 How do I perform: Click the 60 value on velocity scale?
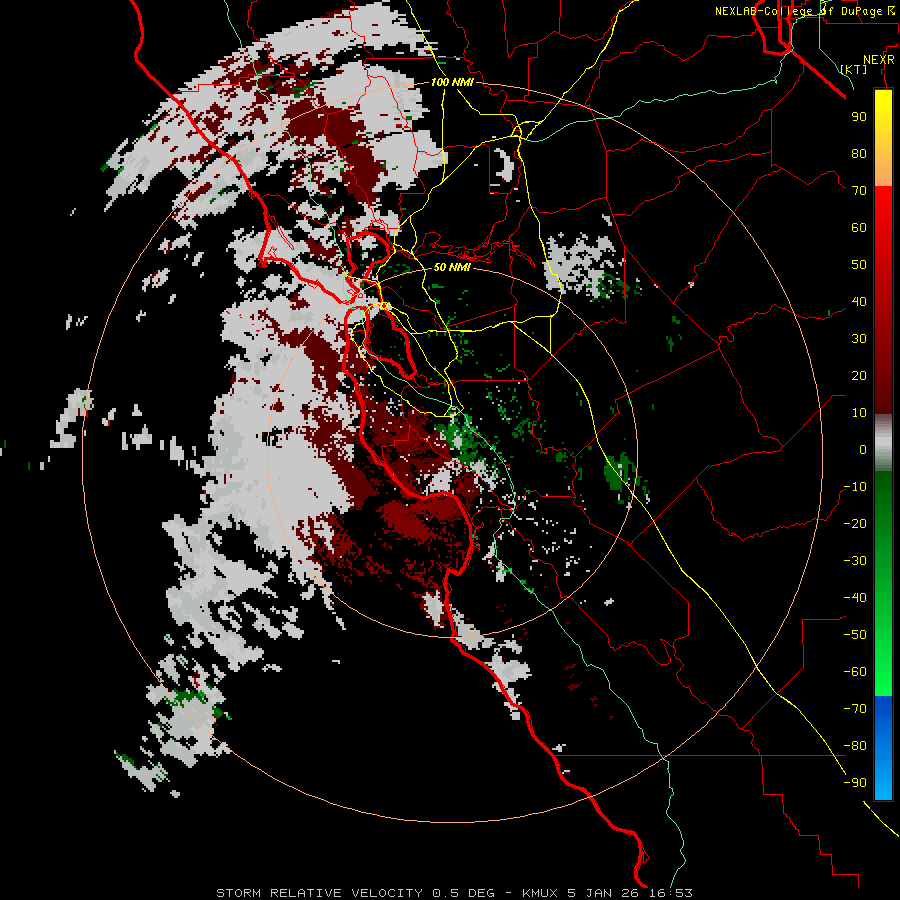tap(859, 228)
